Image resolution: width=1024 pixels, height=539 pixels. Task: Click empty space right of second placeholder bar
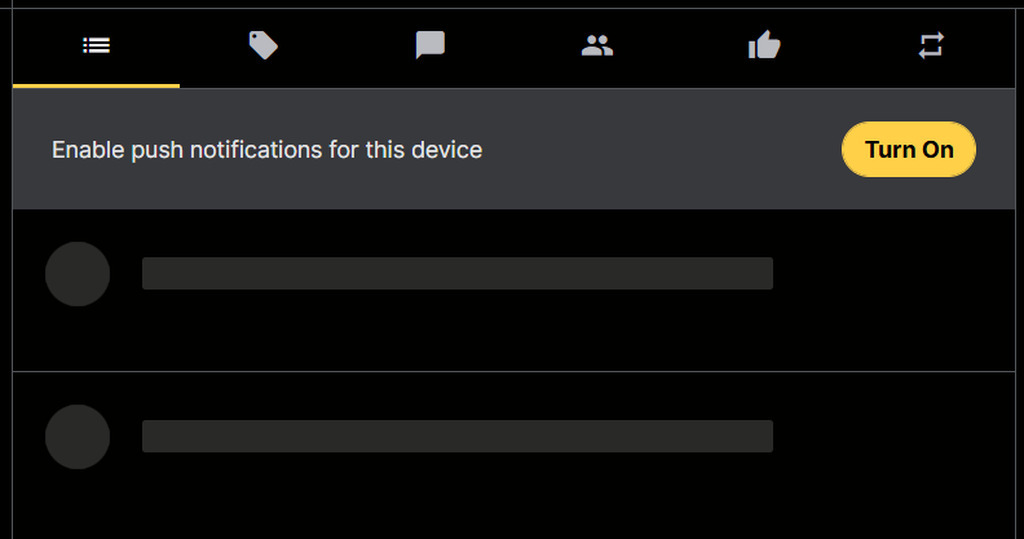click(x=893, y=436)
